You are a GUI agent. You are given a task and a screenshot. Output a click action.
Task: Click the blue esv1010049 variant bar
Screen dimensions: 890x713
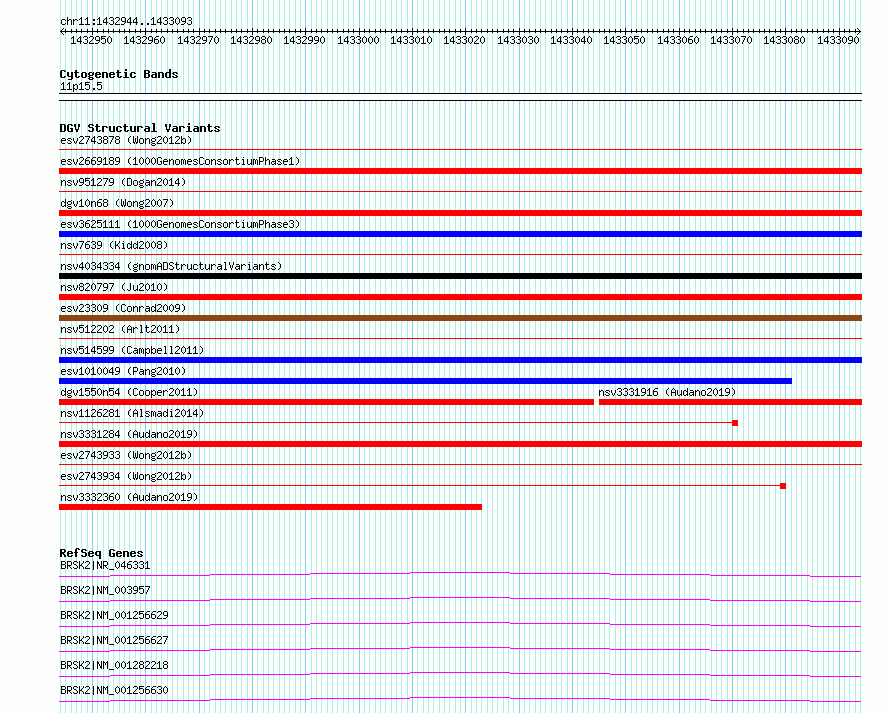[425, 381]
